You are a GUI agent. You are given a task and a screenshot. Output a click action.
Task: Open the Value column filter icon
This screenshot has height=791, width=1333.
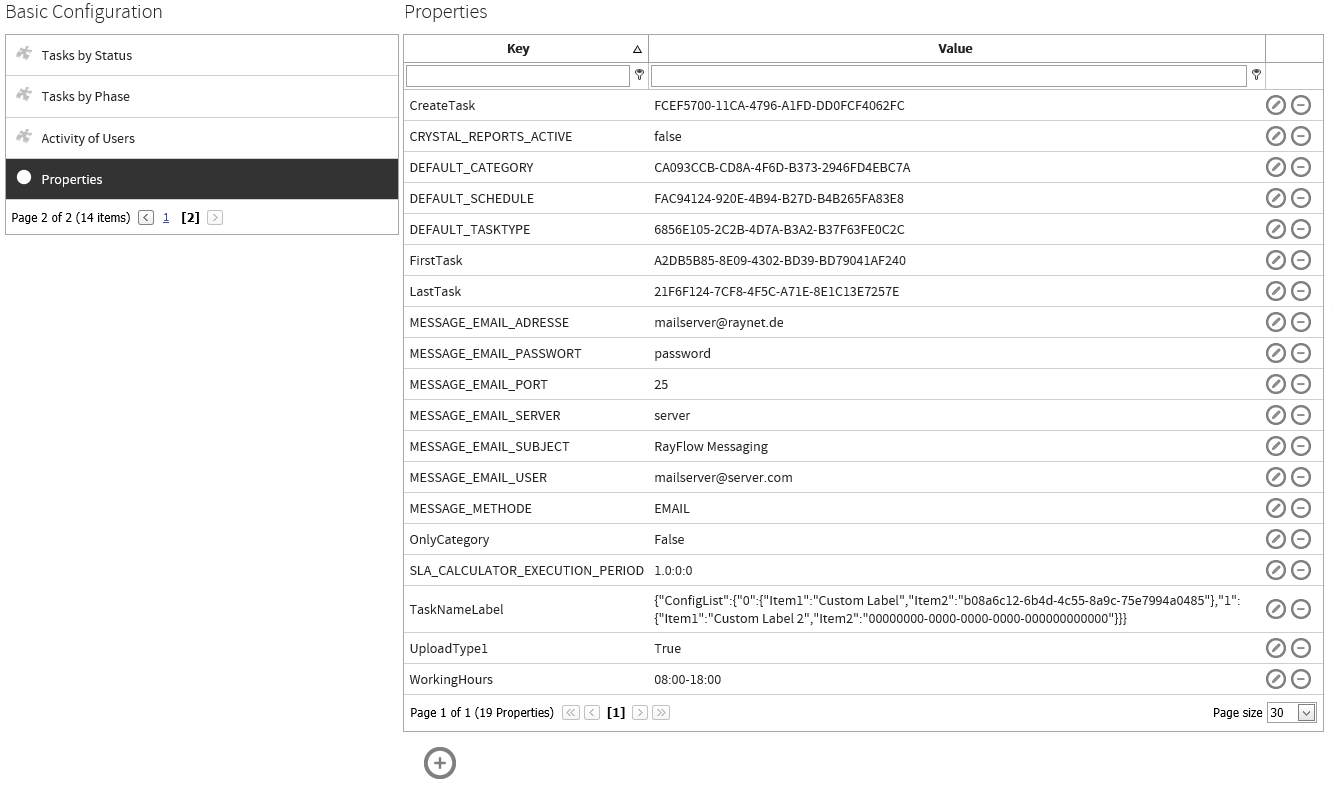(1256, 74)
